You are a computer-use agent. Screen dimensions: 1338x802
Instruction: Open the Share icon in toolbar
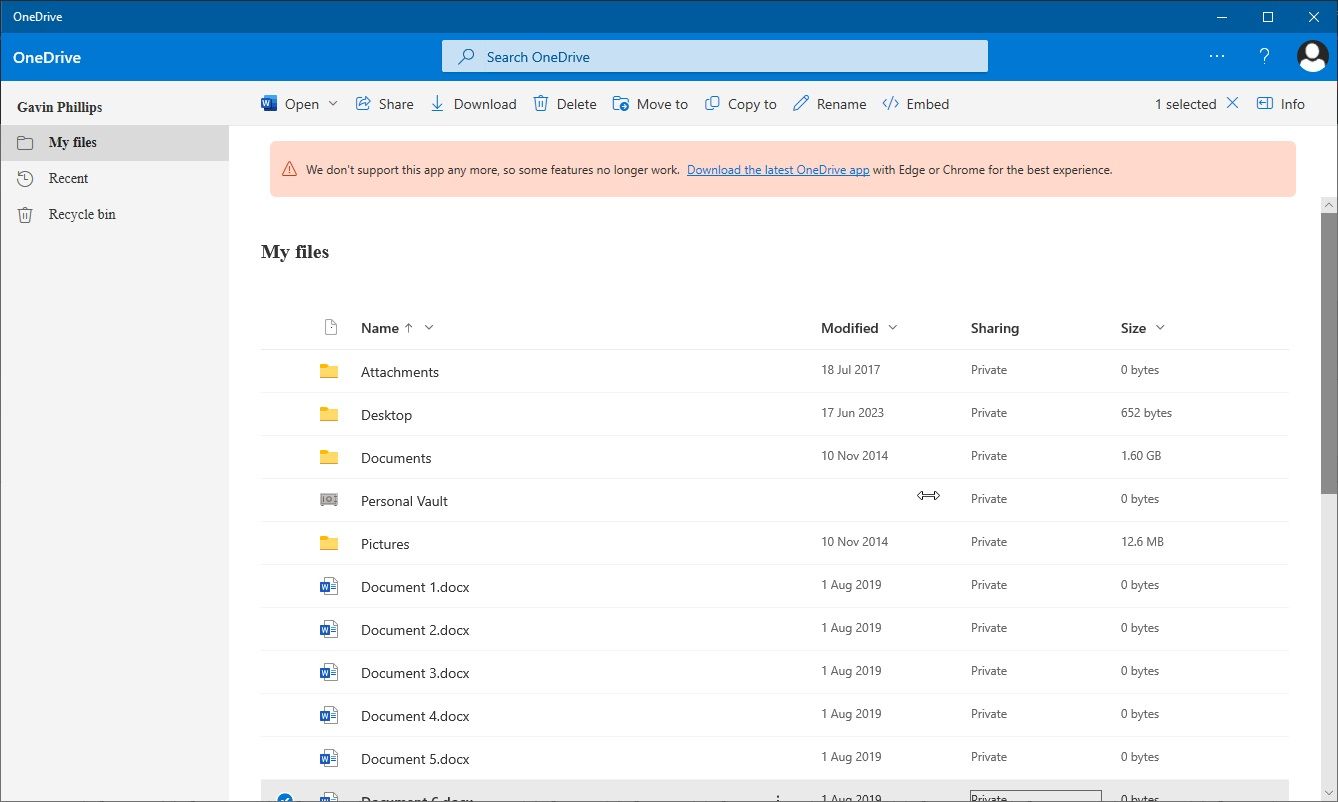tap(362, 103)
